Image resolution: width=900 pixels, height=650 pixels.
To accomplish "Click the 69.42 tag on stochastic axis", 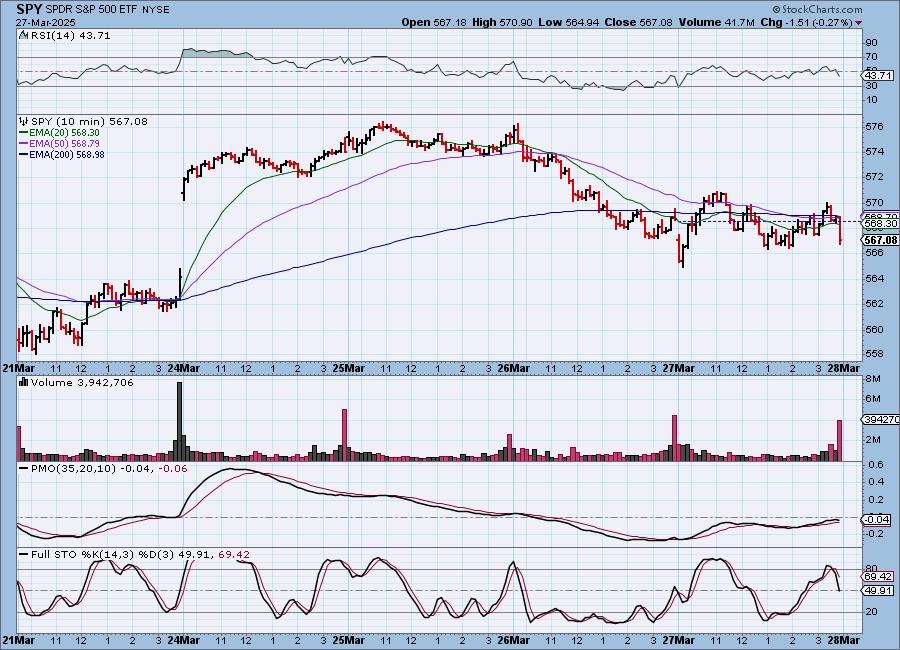I will point(878,577).
